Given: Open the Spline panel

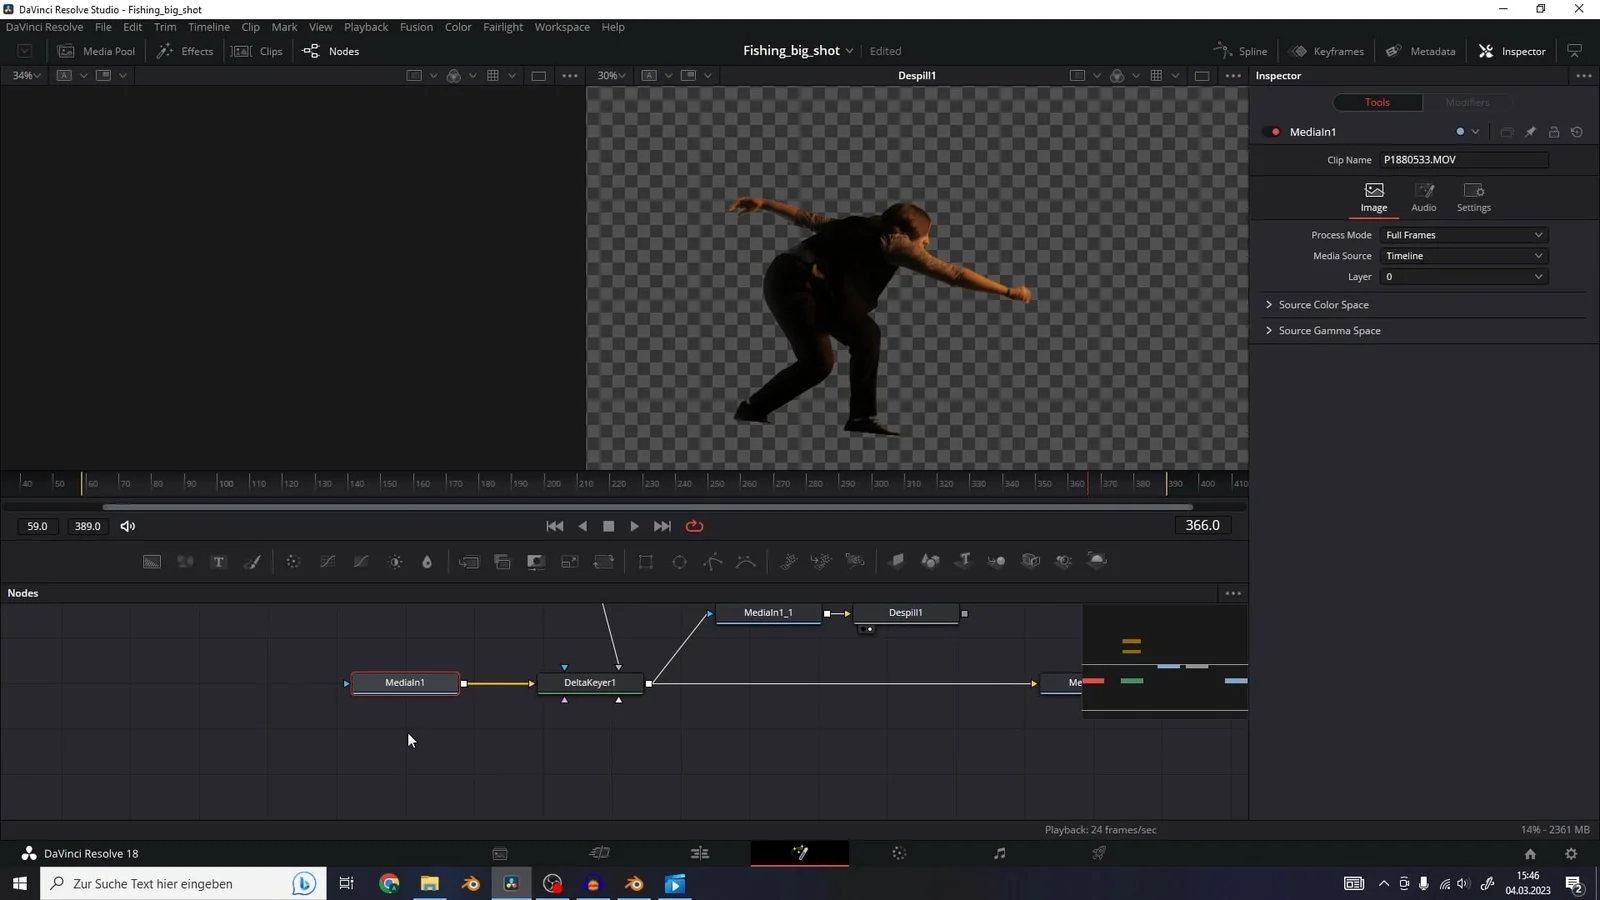Looking at the screenshot, I should (x=1240, y=51).
